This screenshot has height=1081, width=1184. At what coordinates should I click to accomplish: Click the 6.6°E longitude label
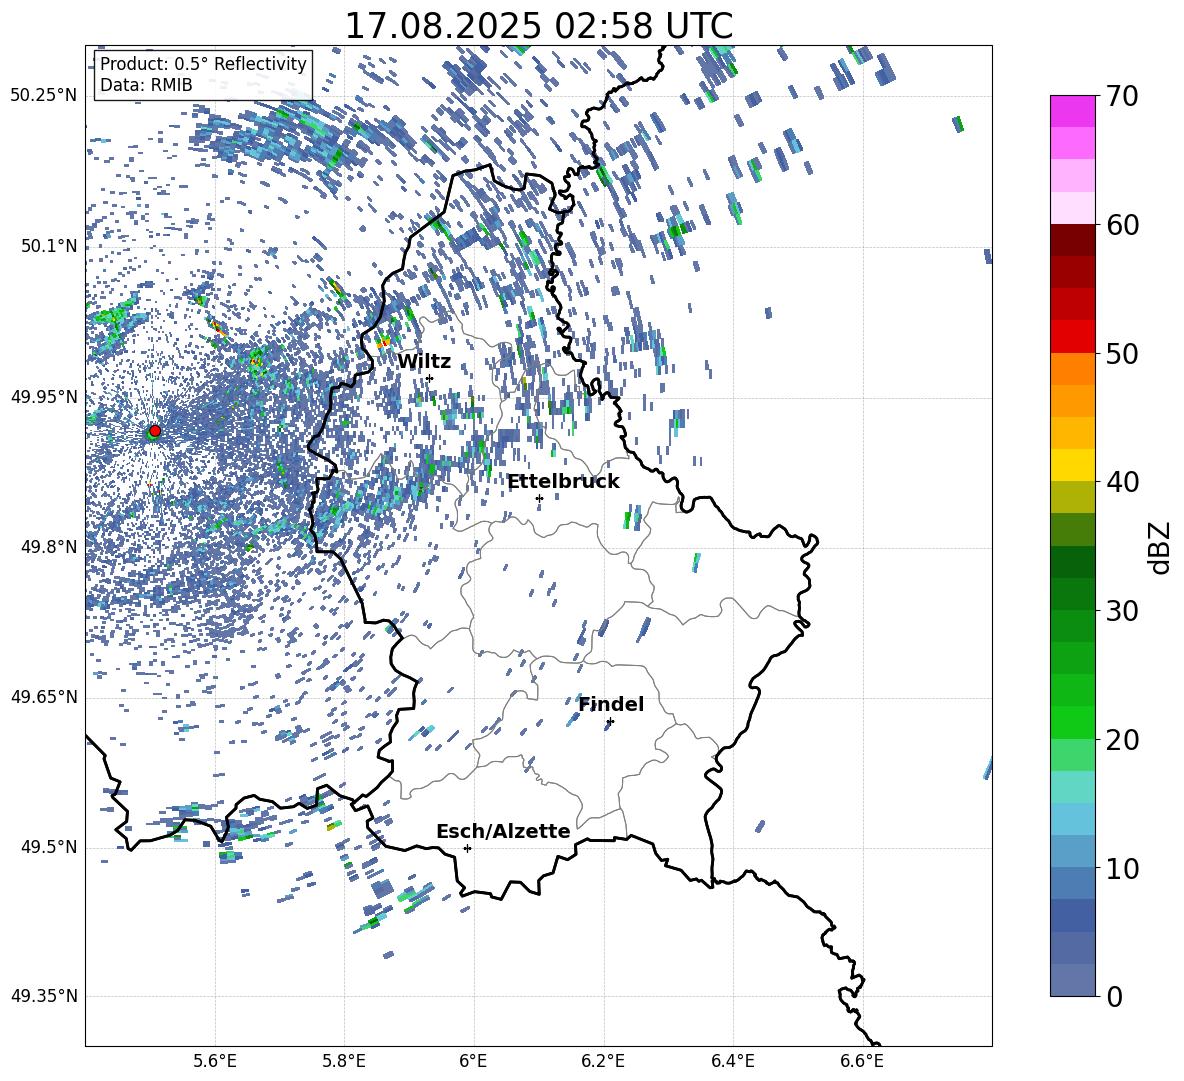[862, 1061]
